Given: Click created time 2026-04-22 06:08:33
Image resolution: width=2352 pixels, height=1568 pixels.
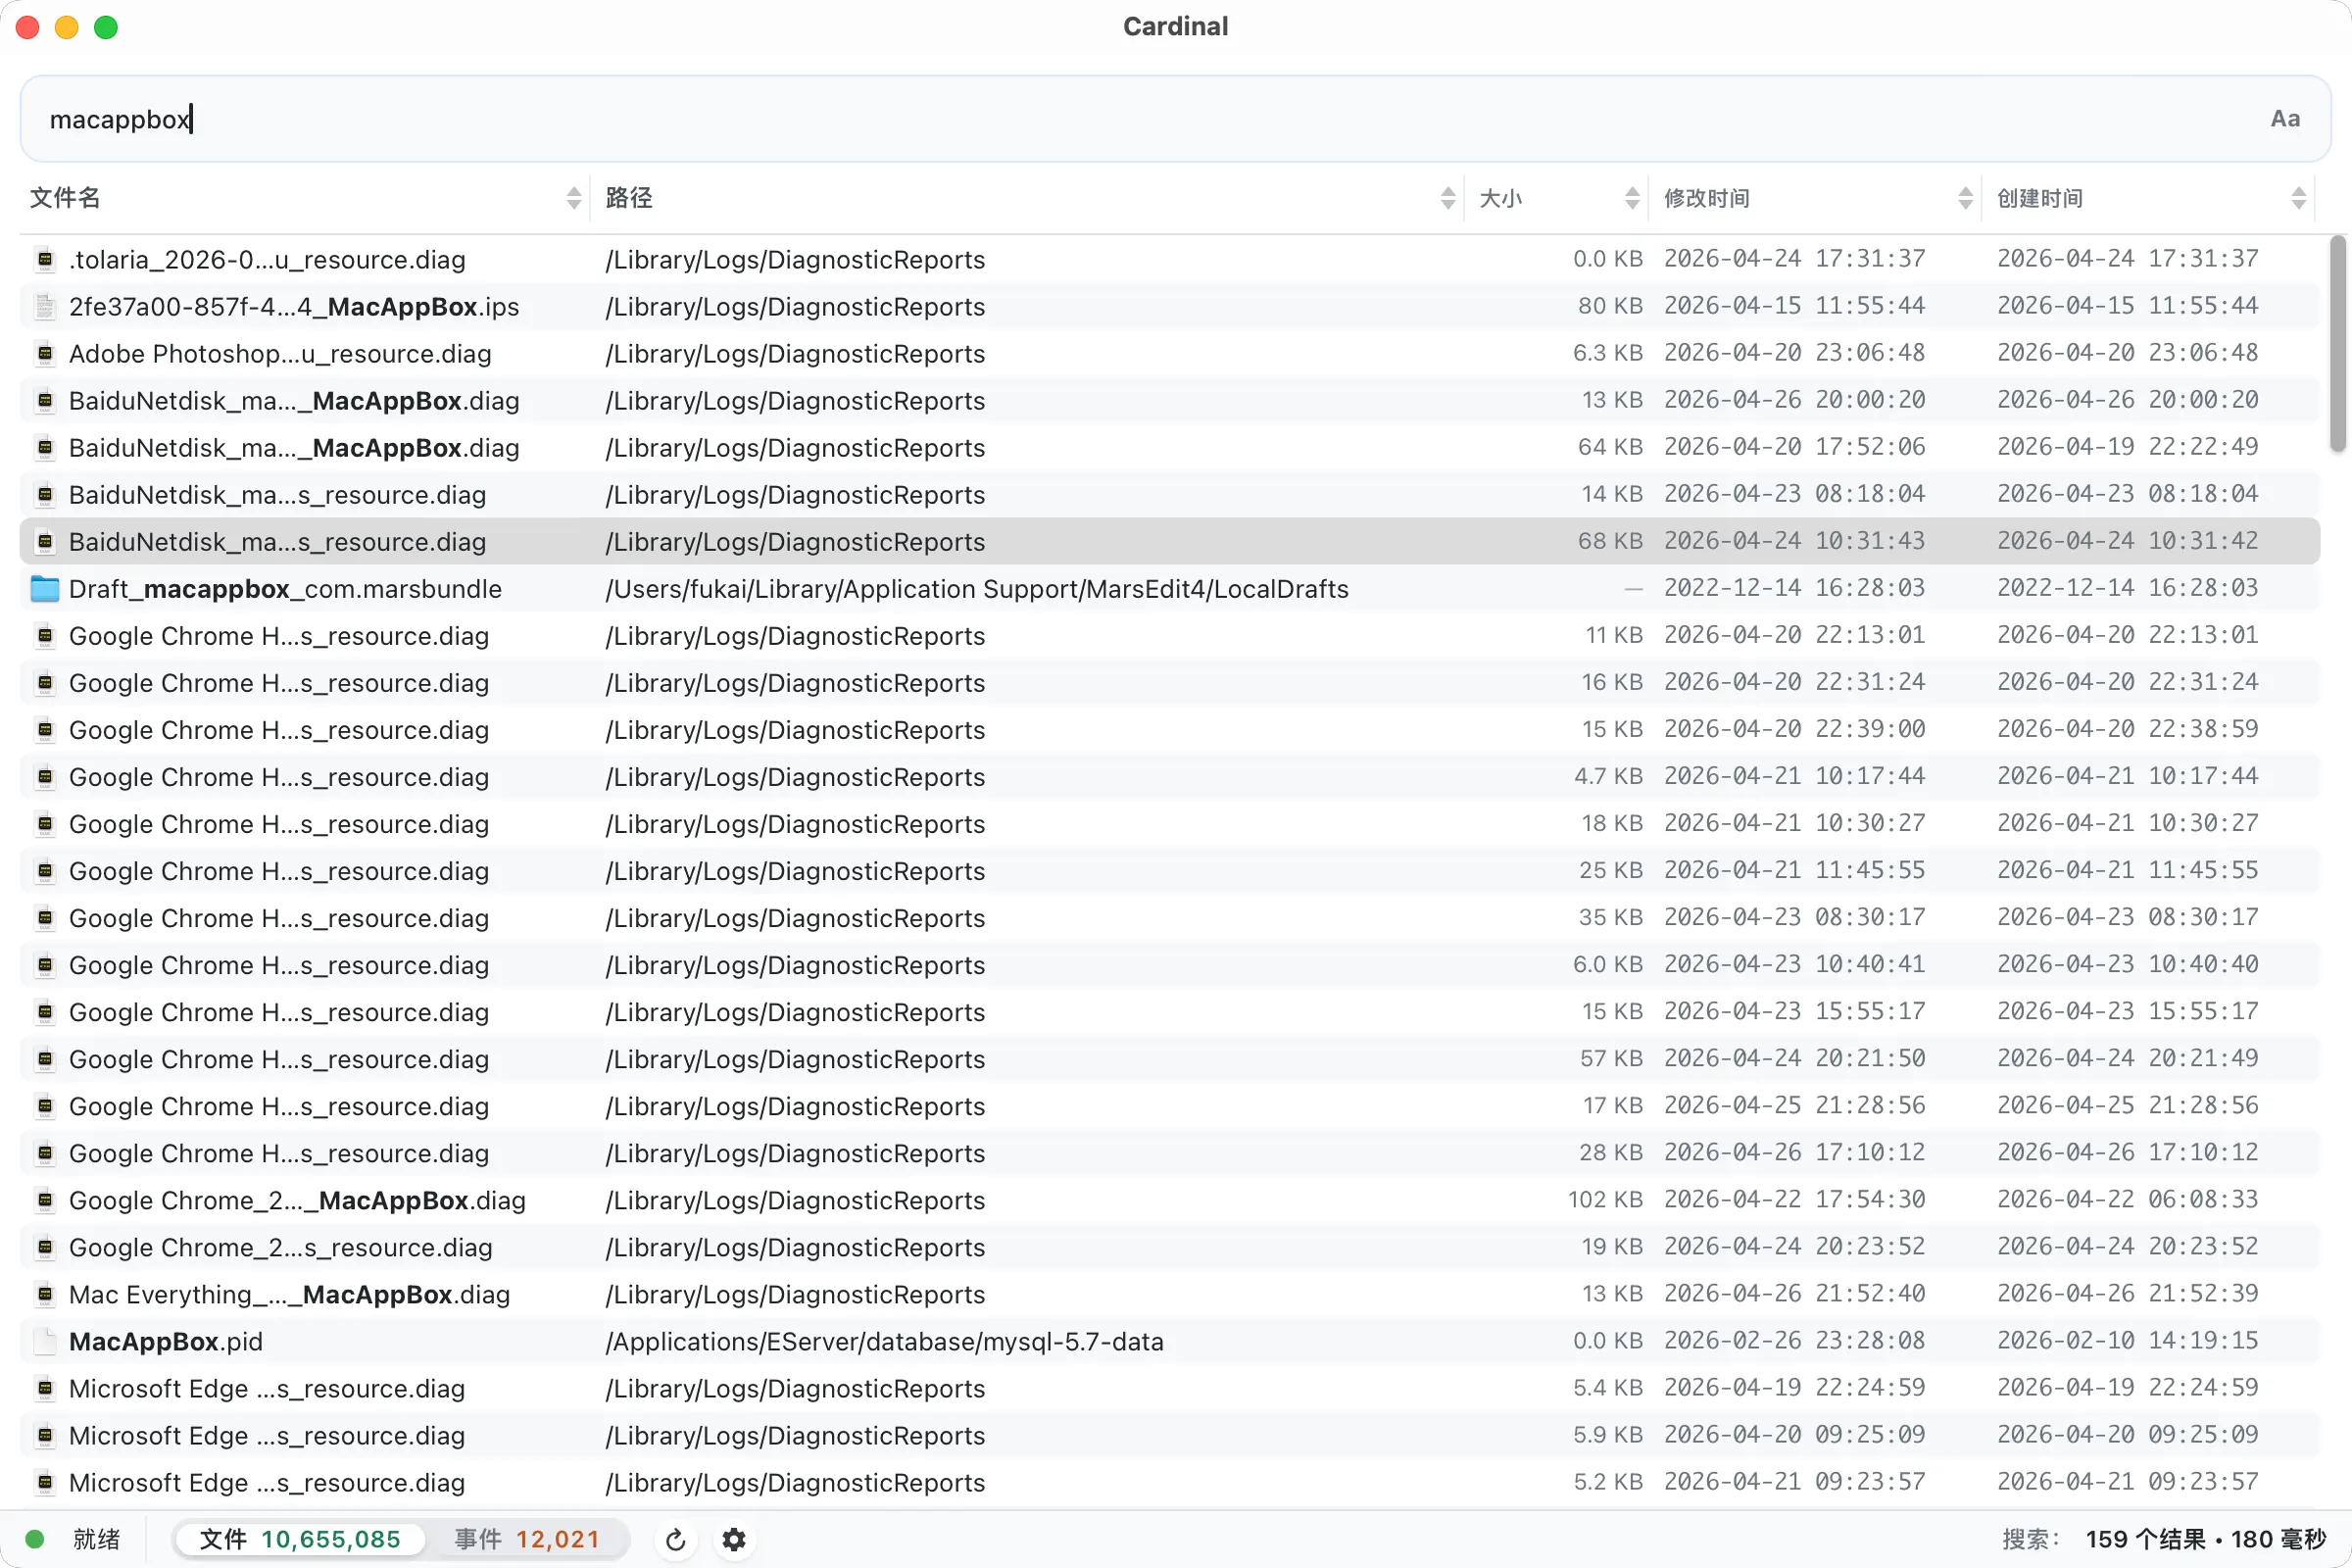Looking at the screenshot, I should (2128, 1200).
